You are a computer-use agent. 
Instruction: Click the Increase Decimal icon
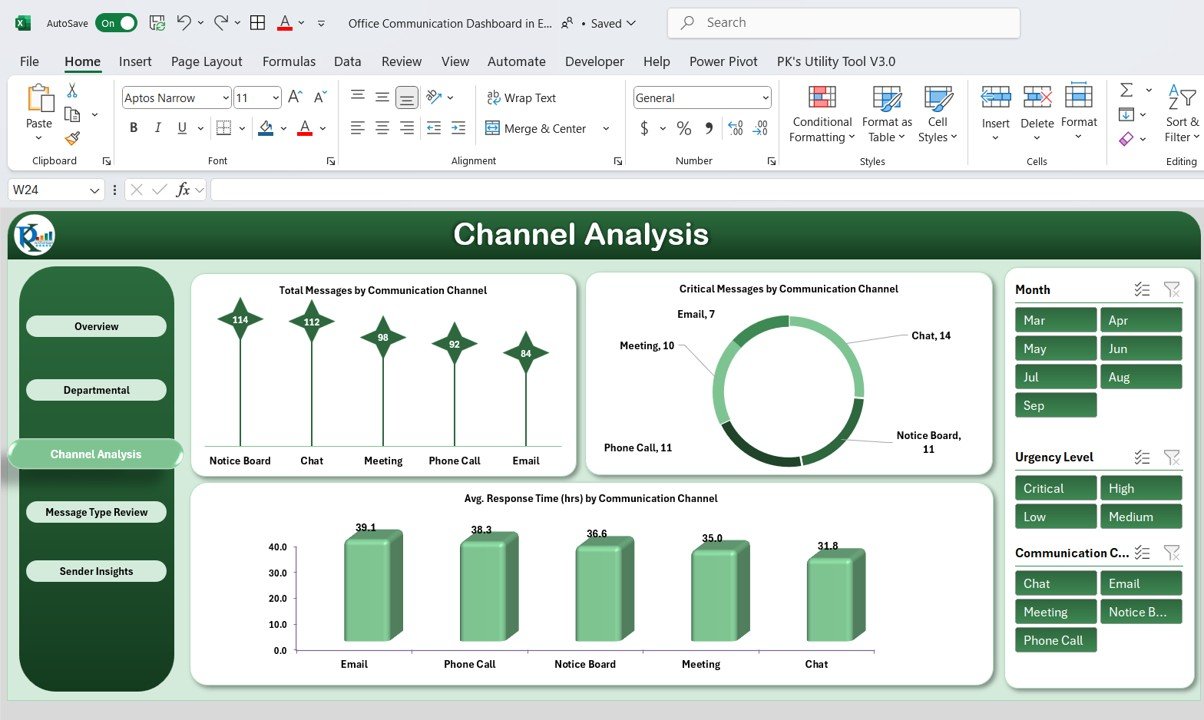coord(736,128)
